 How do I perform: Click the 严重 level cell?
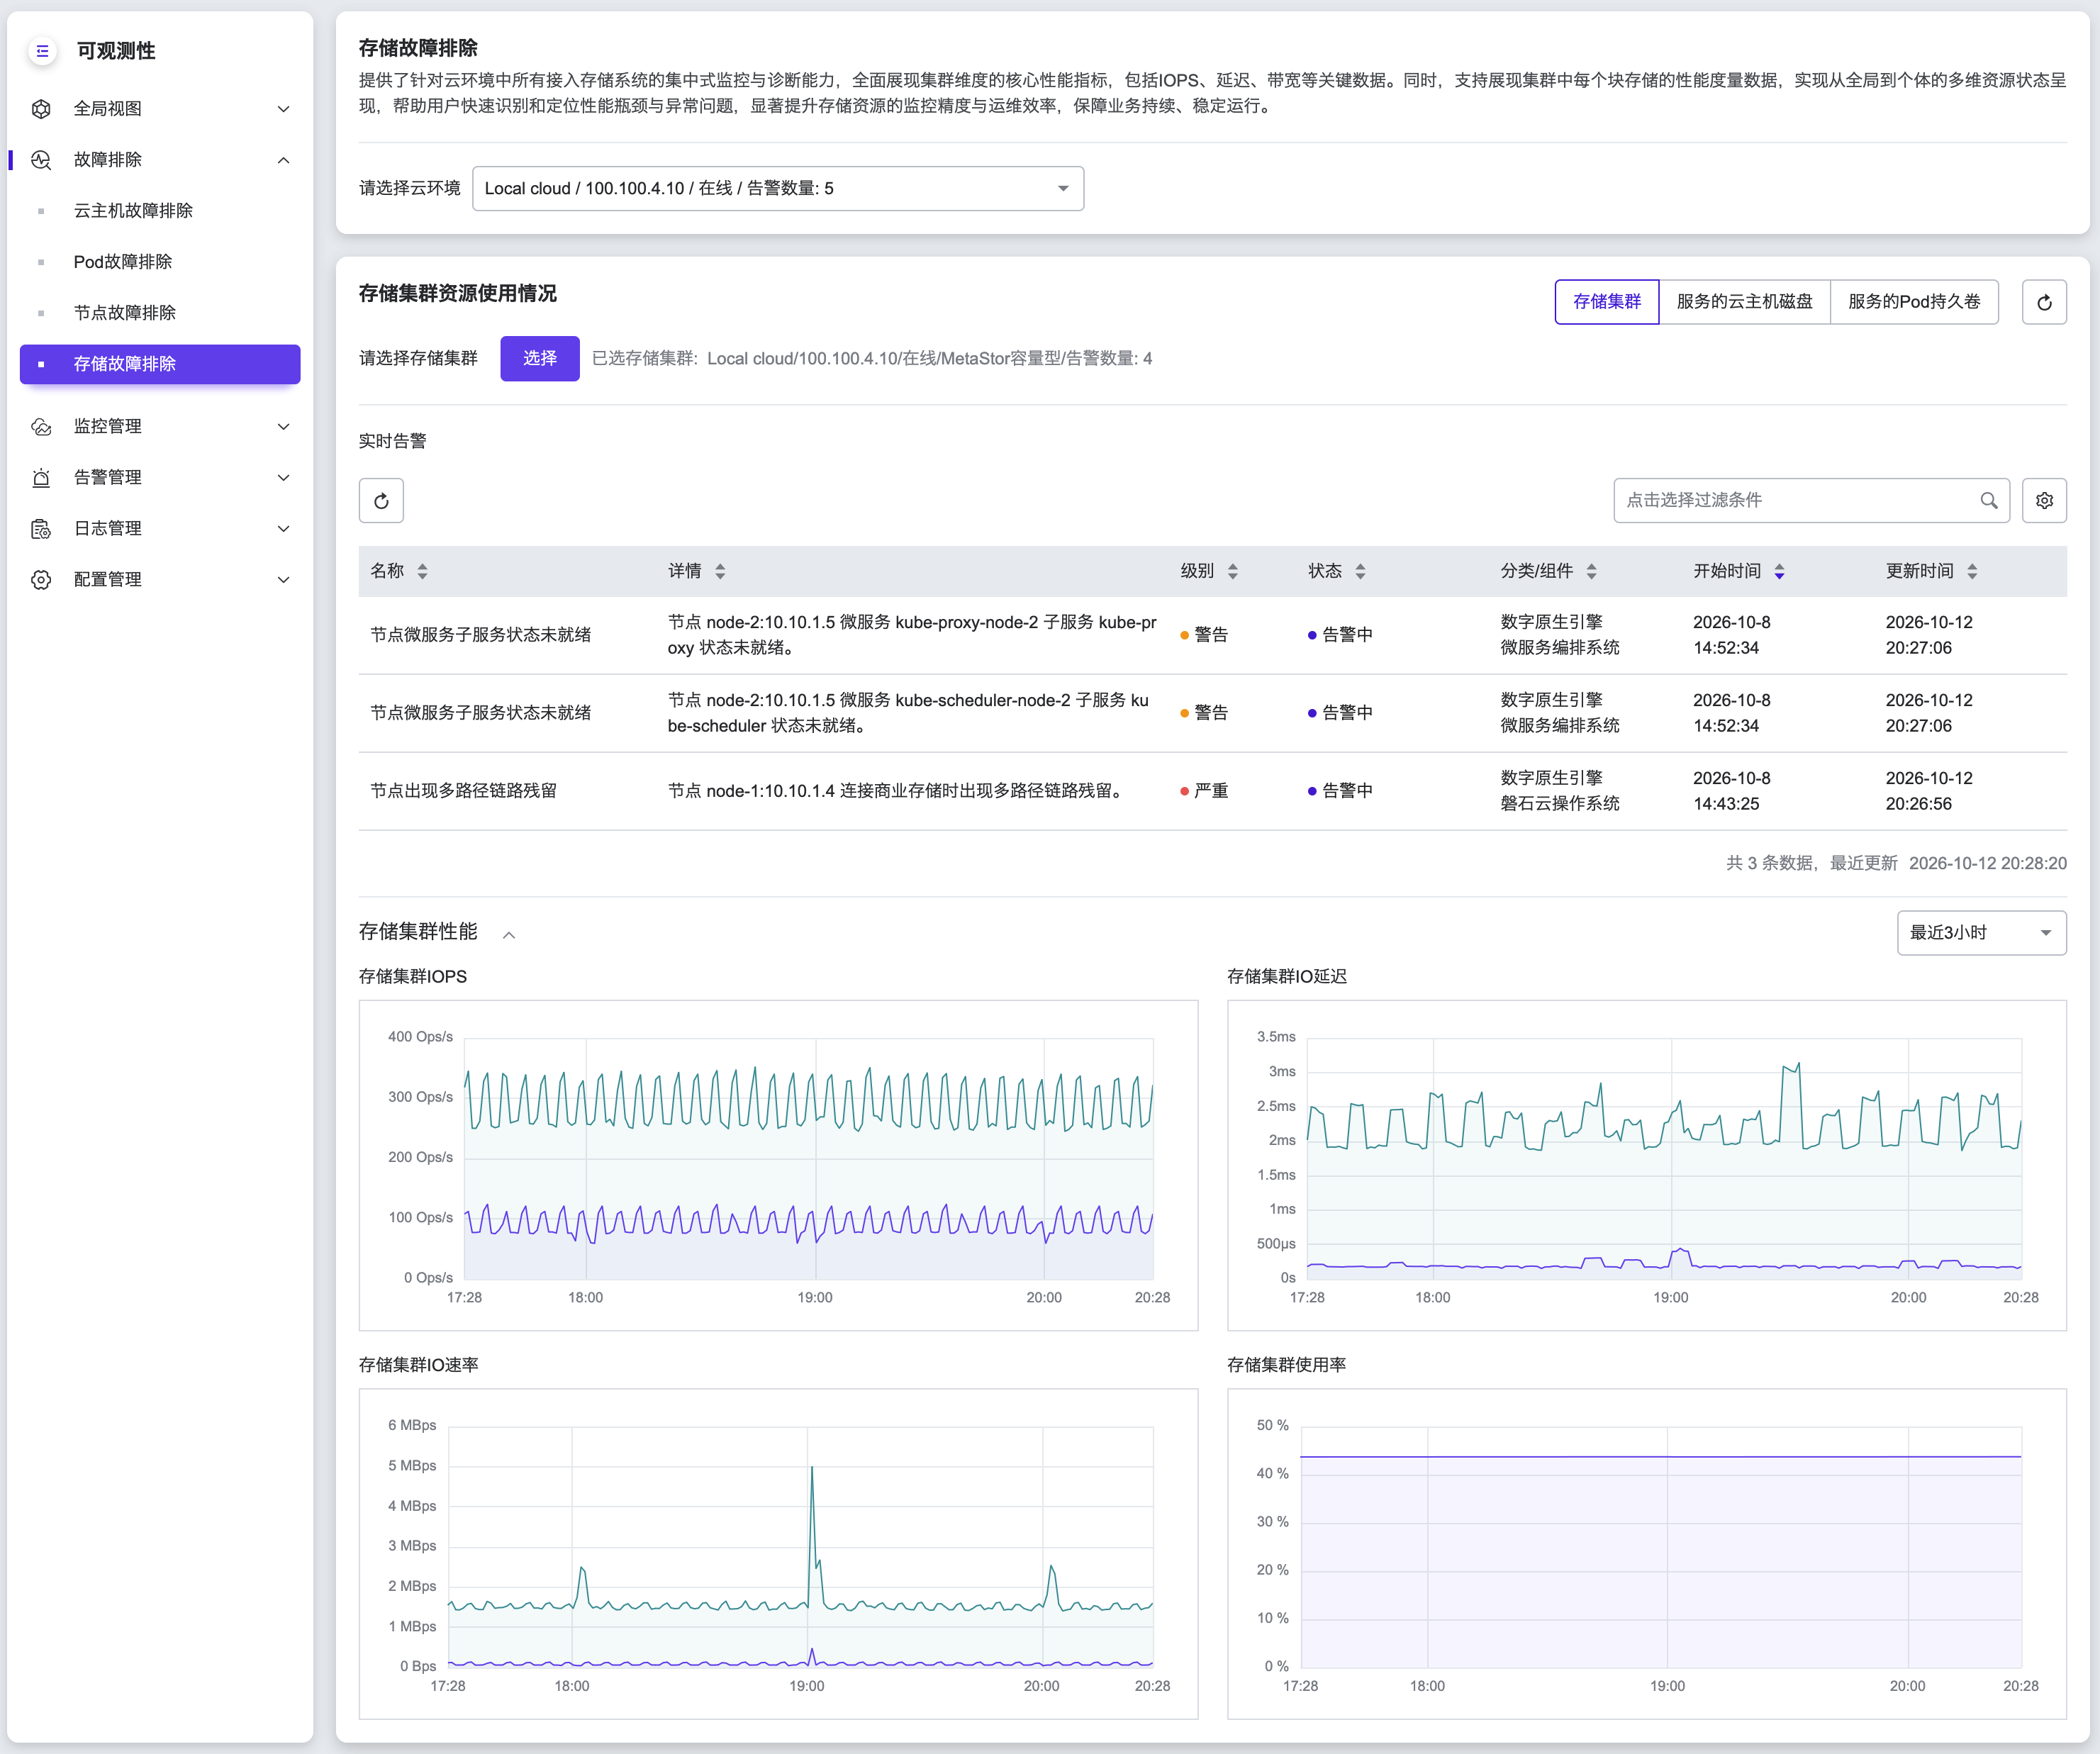point(1204,791)
